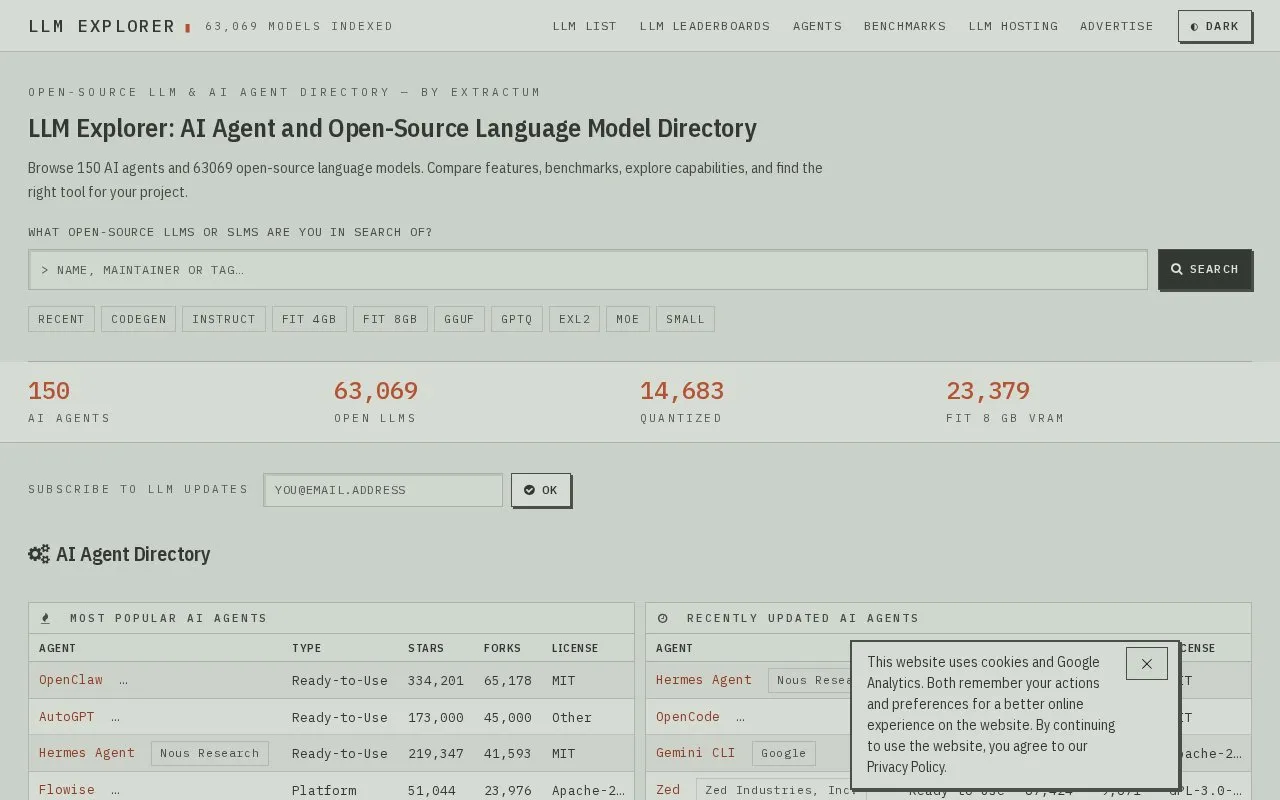Open LLM Leaderboards page
Image resolution: width=1280 pixels, height=800 pixels.
pyautogui.click(x=705, y=26)
